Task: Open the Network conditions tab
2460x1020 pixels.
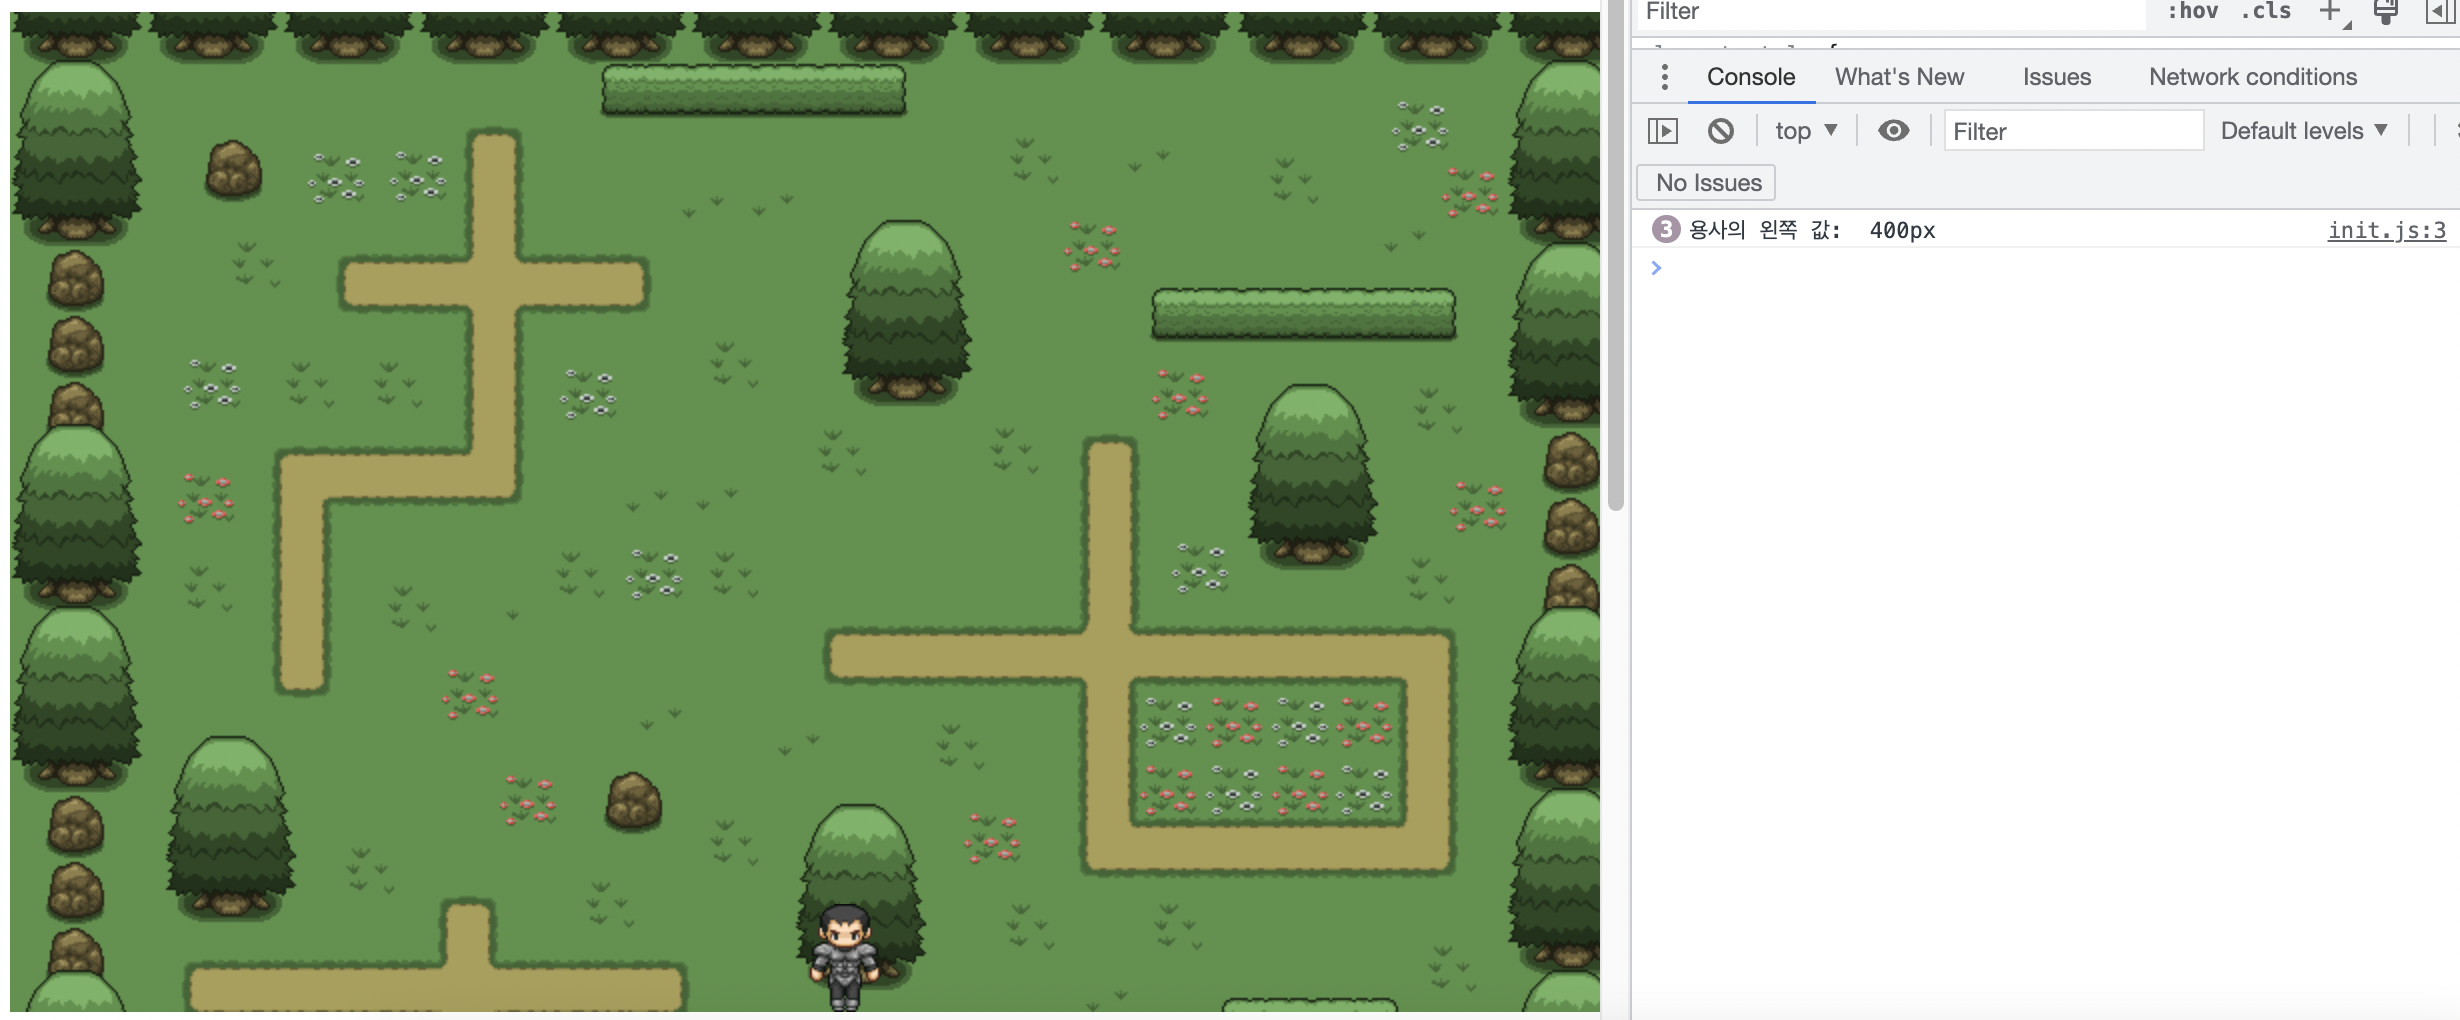Action: [2252, 77]
